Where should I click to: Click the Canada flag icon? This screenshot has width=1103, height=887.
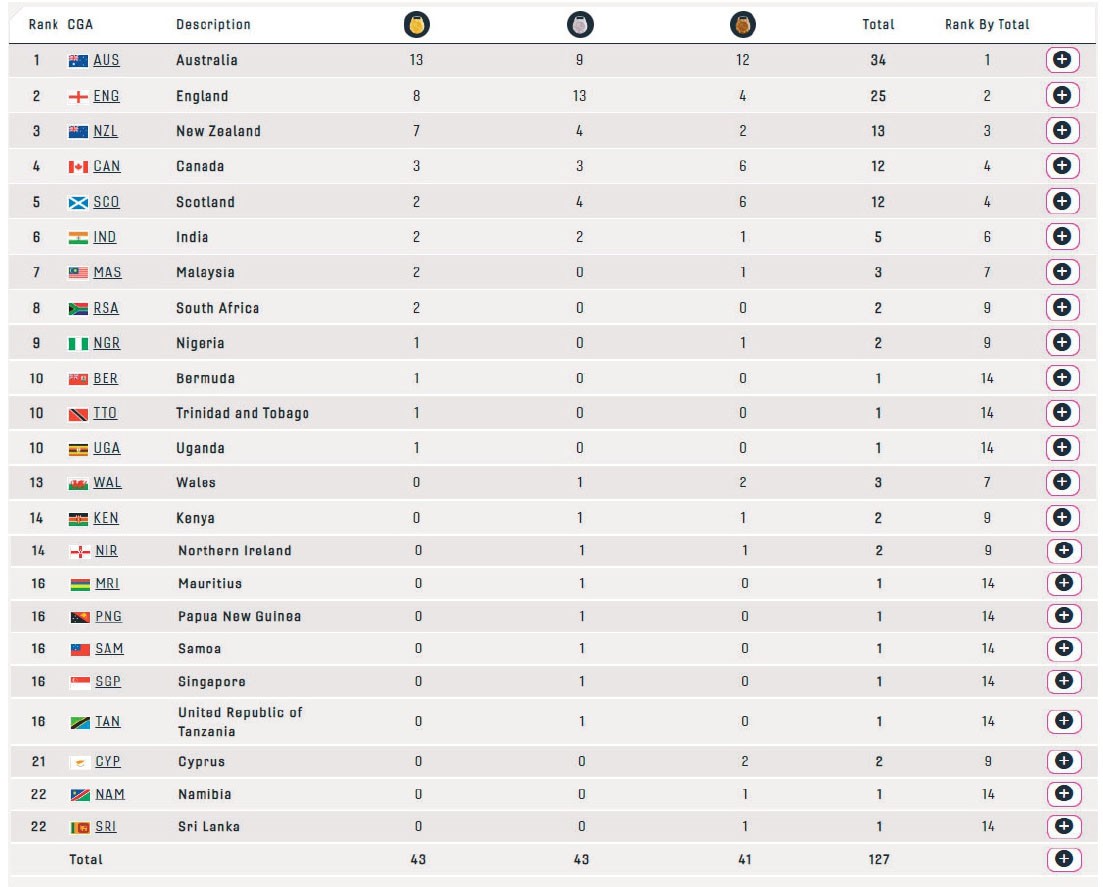pos(79,167)
